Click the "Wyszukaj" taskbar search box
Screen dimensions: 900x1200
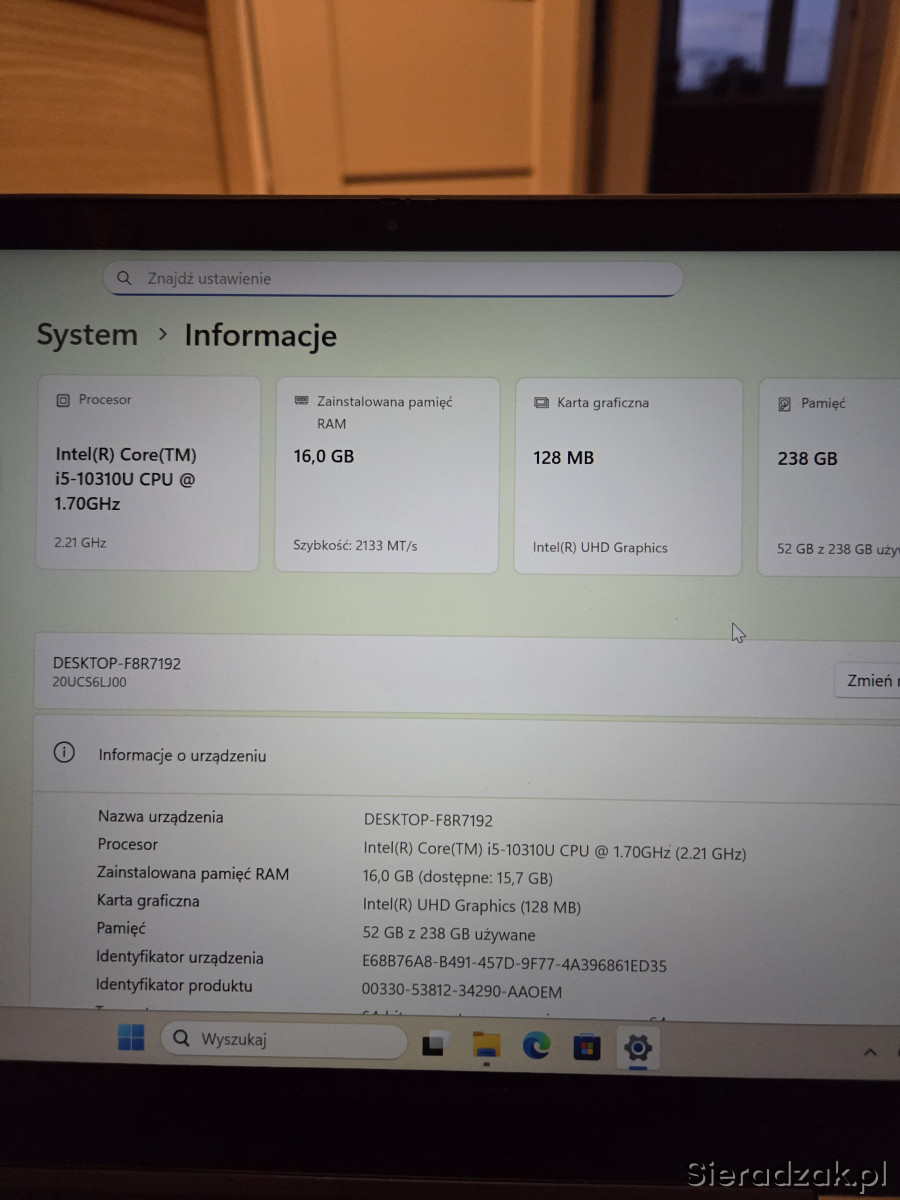coord(284,1040)
